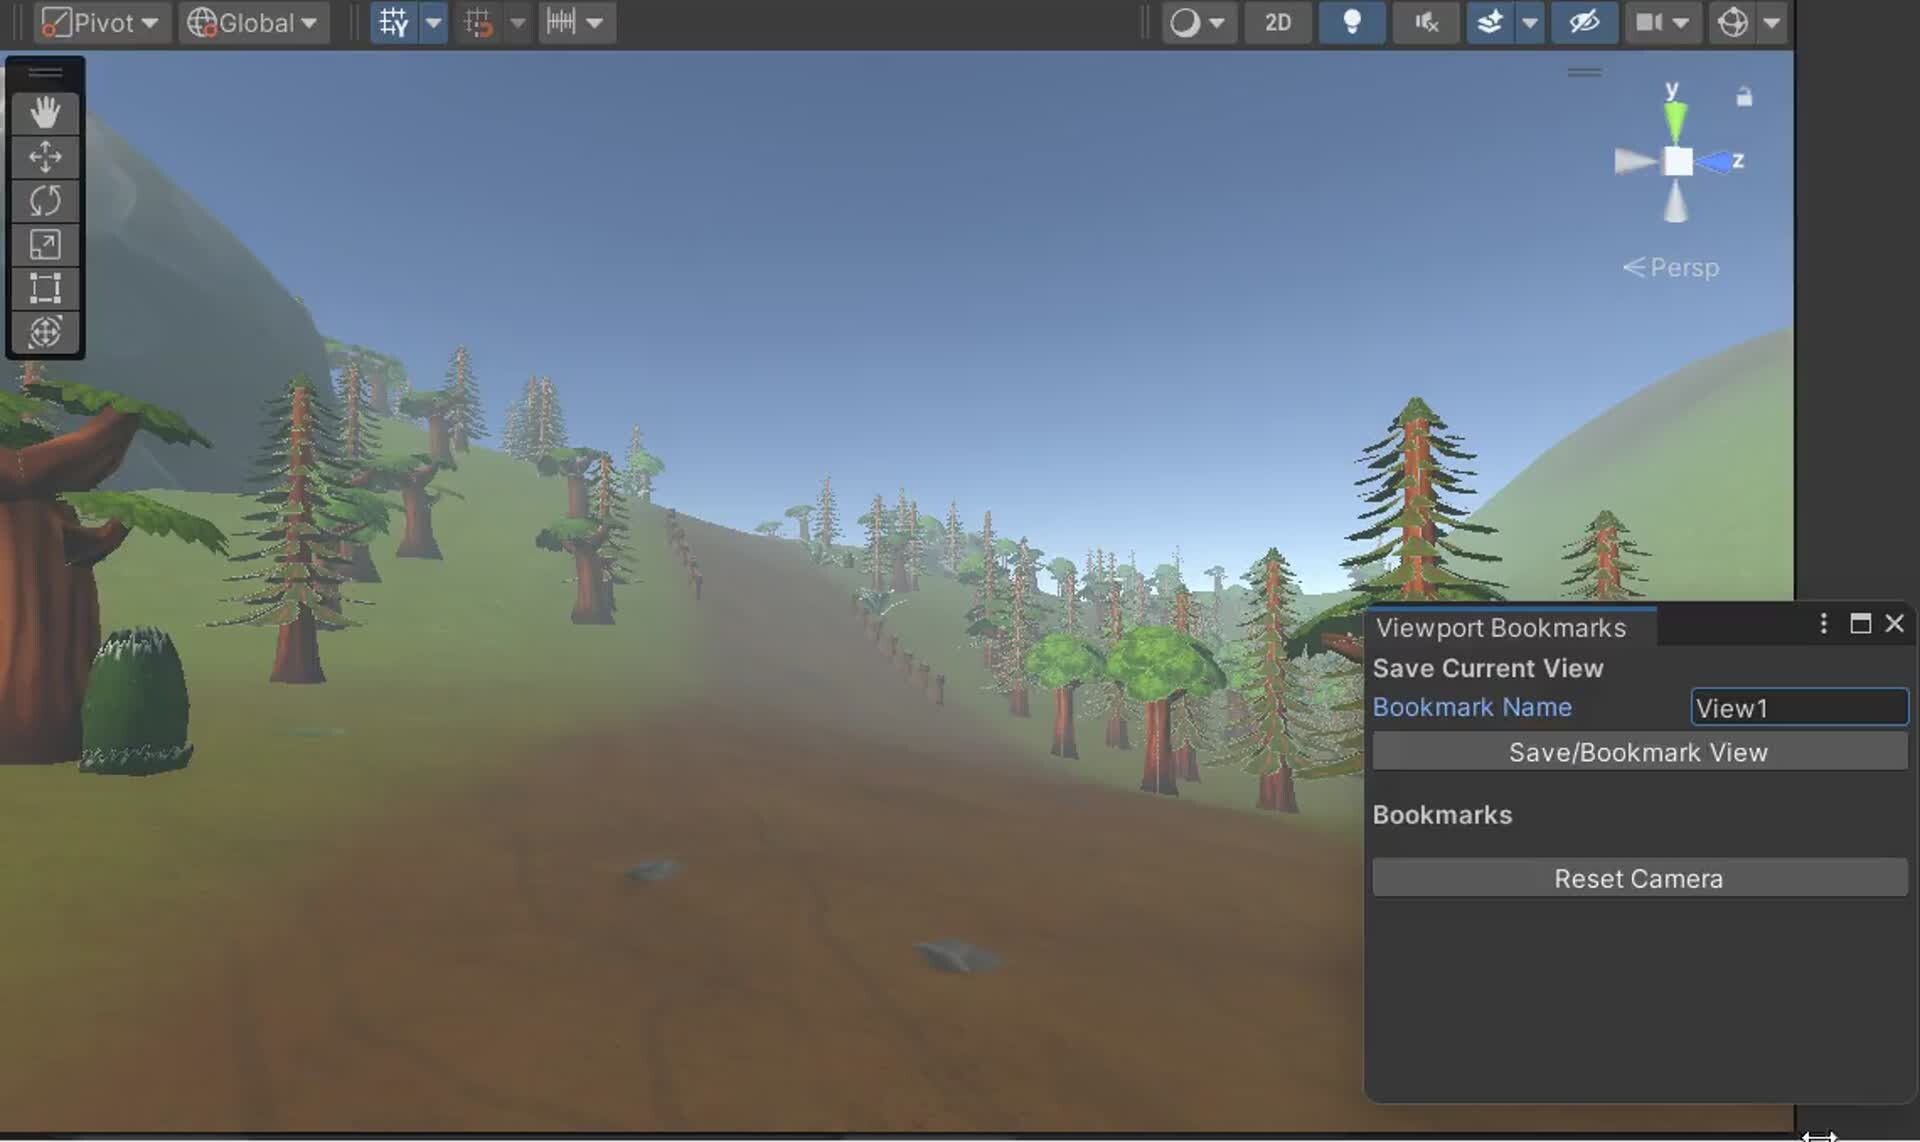
Task: Select the Hand (View) tool
Action: [x=45, y=113]
